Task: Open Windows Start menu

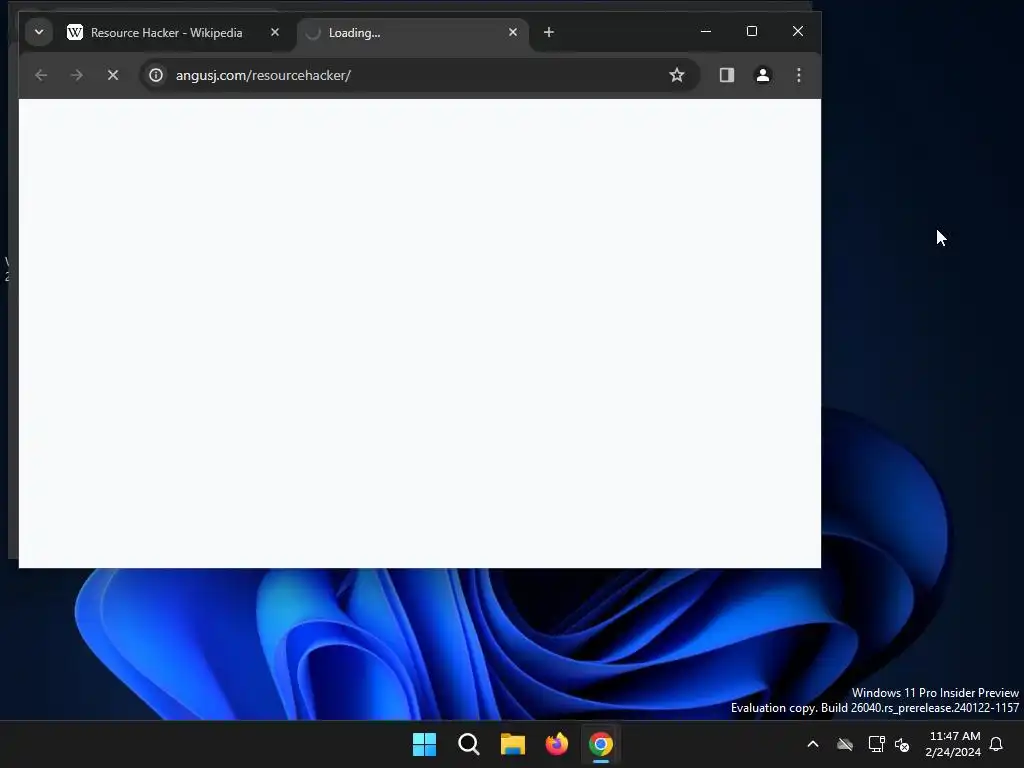Action: click(424, 744)
